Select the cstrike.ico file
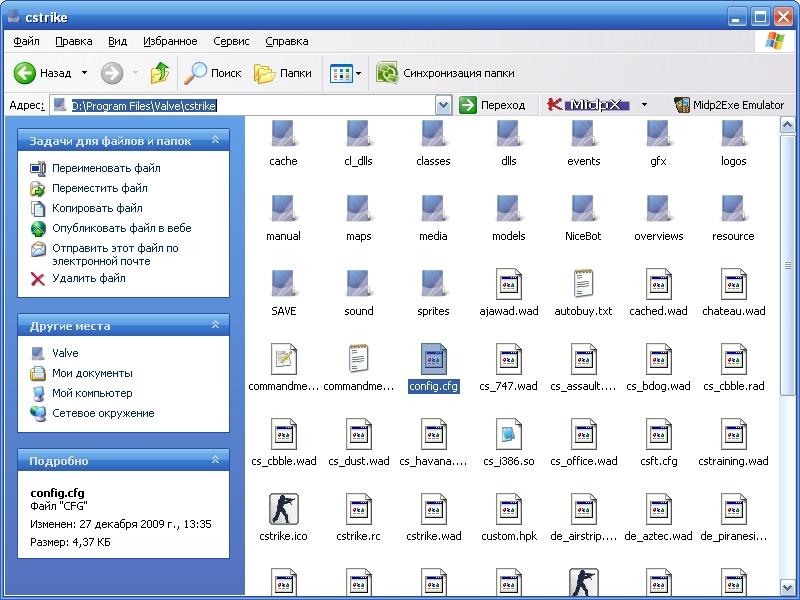 [283, 518]
